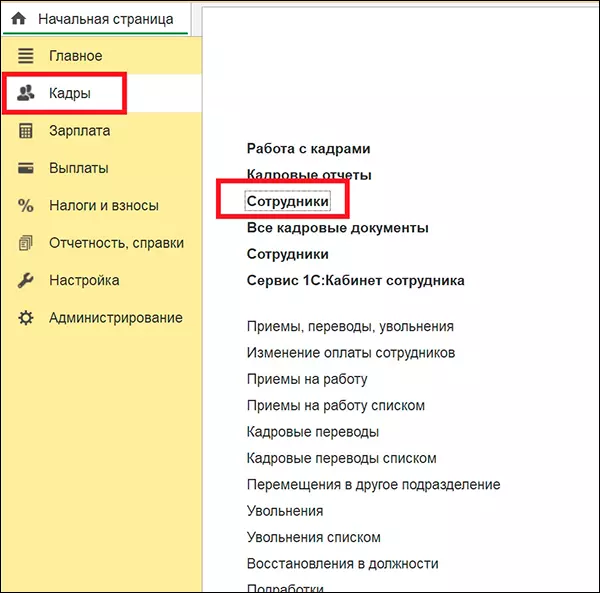Select Приемы, переводы, увольнения
Screen dimensions: 600x593
(x=349, y=326)
